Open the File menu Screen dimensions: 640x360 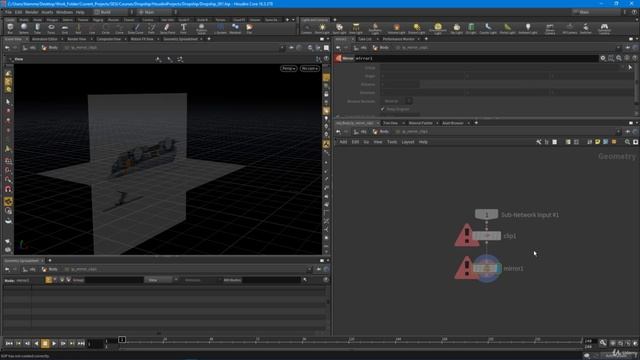(x=8, y=12)
